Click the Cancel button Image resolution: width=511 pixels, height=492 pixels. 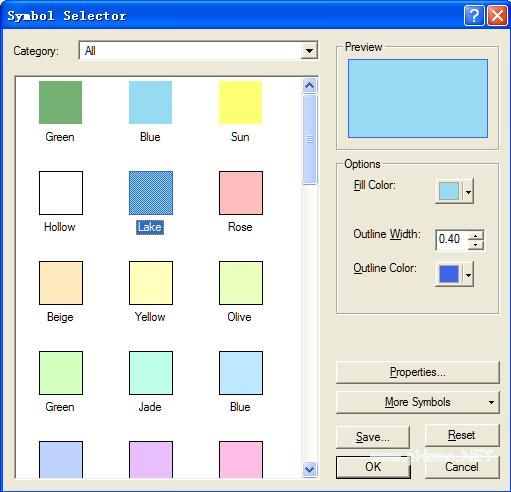coord(462,467)
